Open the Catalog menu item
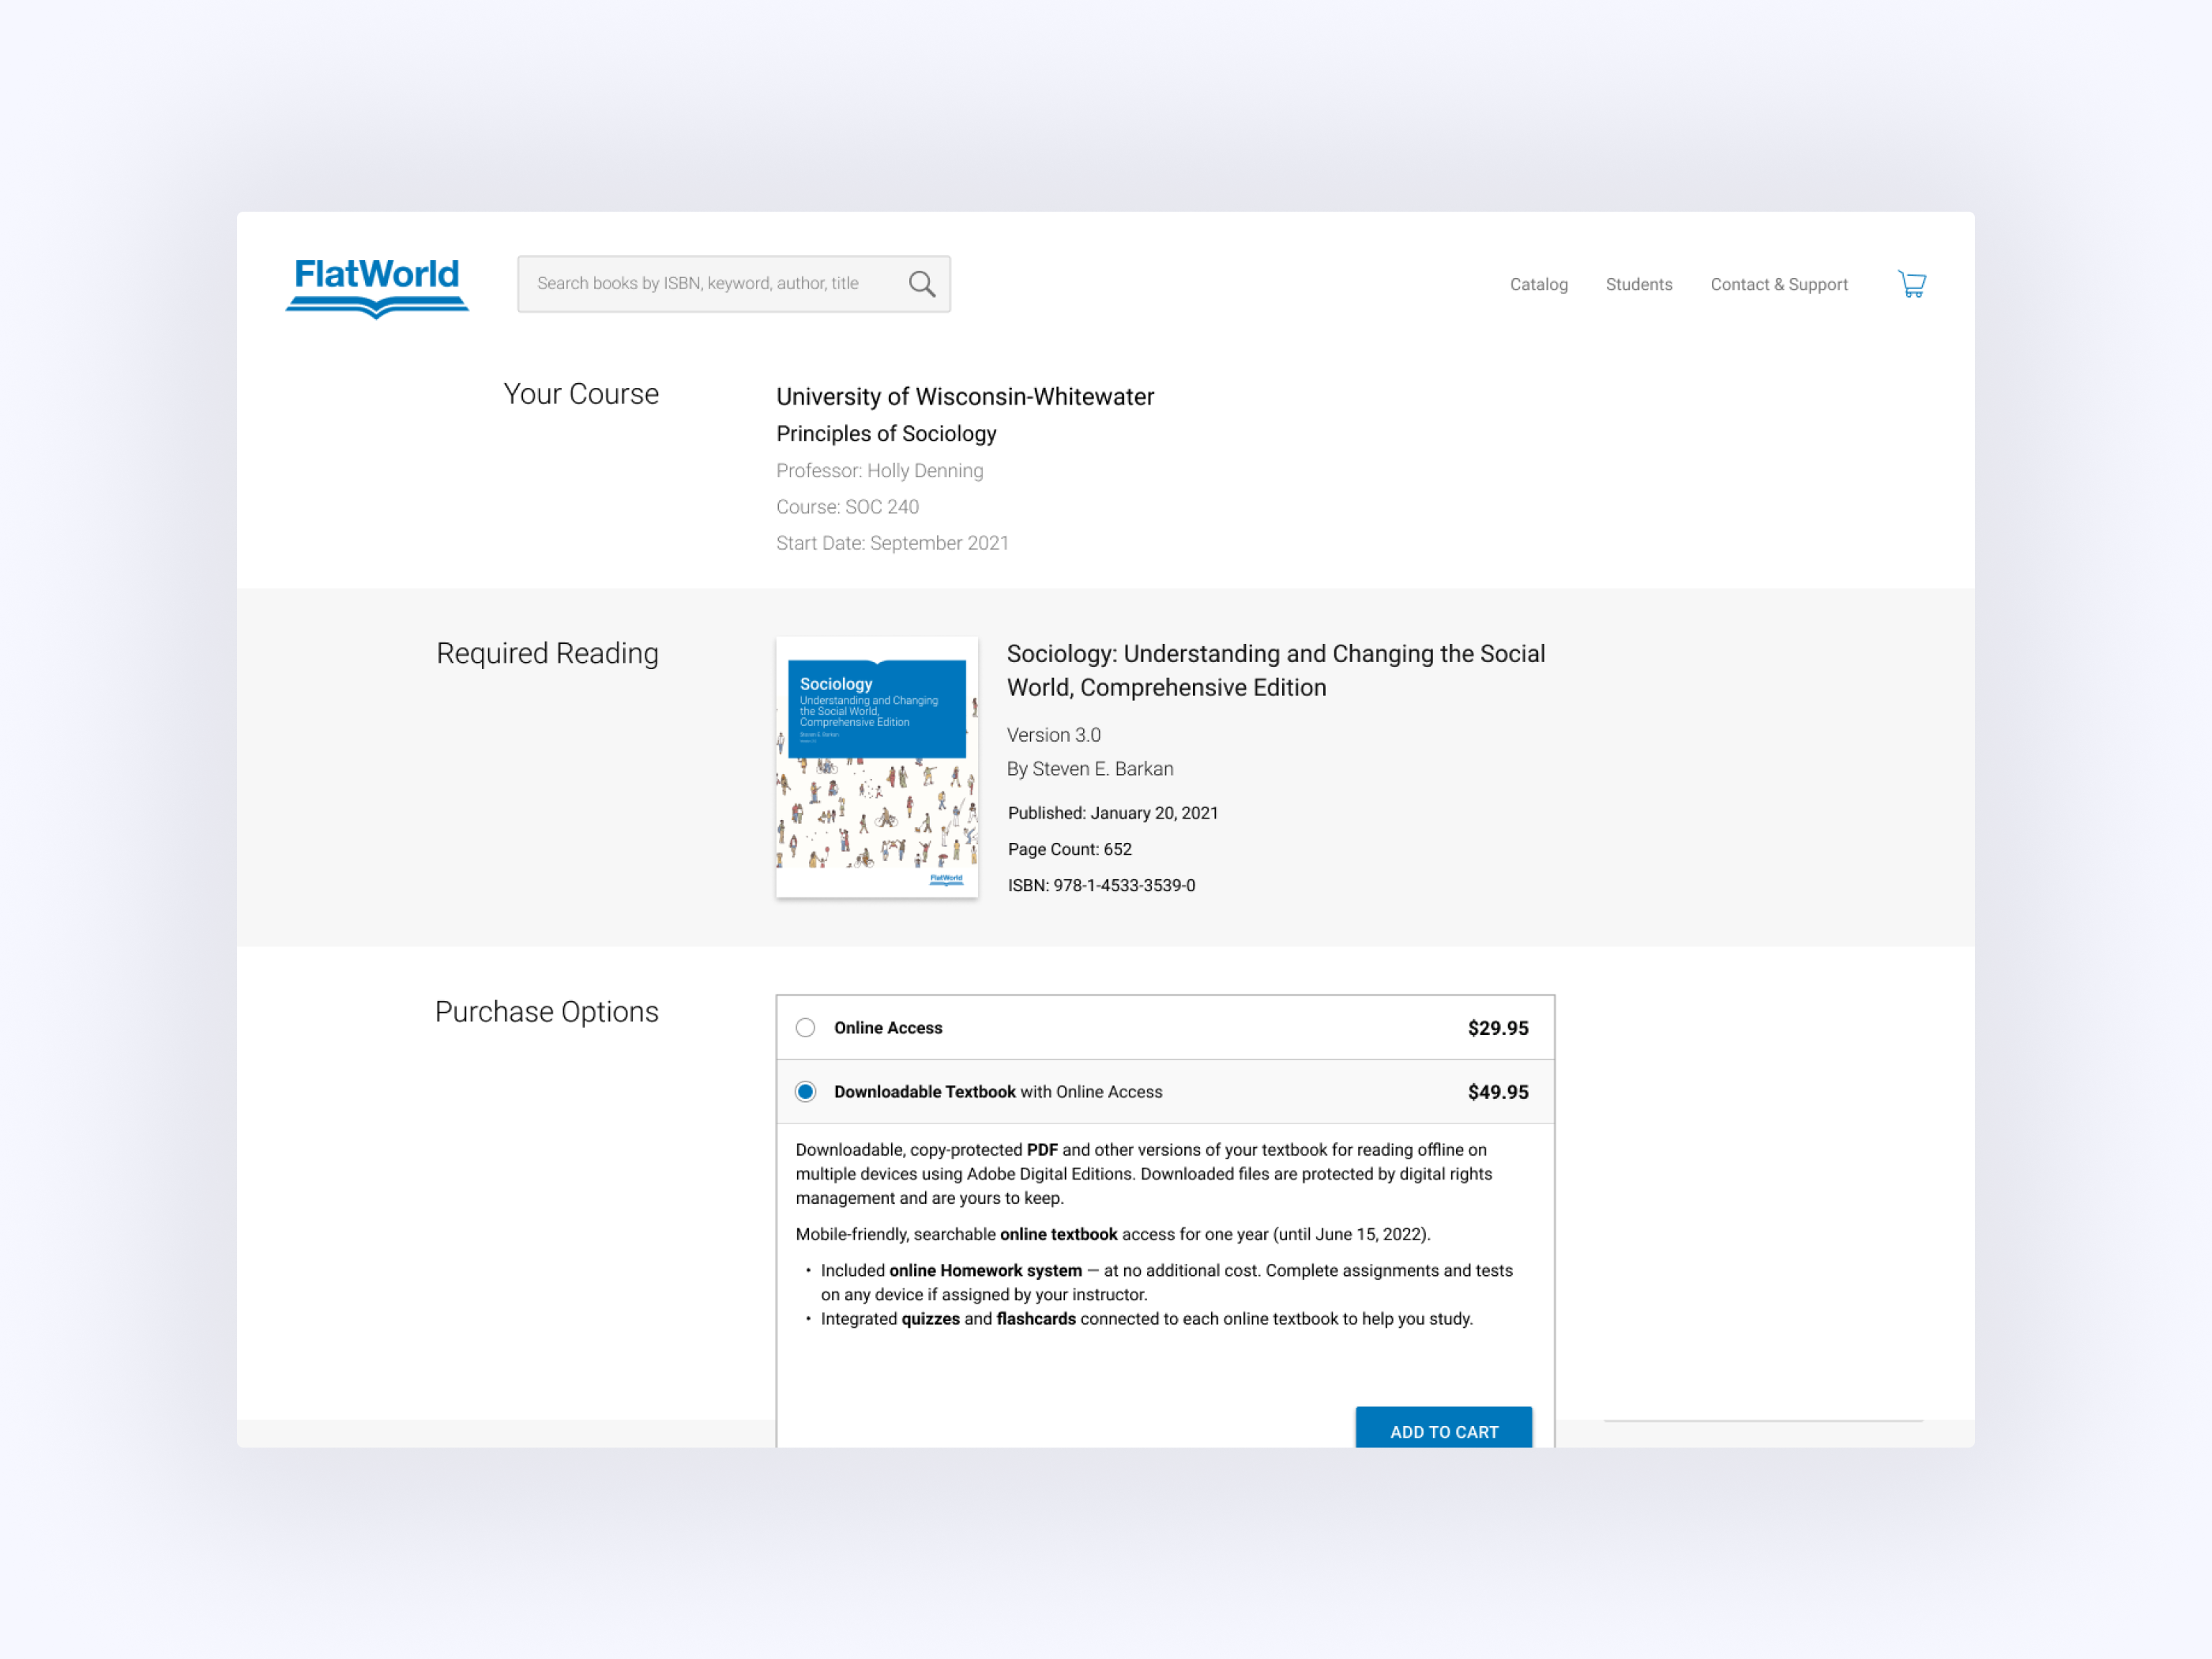The height and width of the screenshot is (1659, 2212). click(x=1538, y=284)
